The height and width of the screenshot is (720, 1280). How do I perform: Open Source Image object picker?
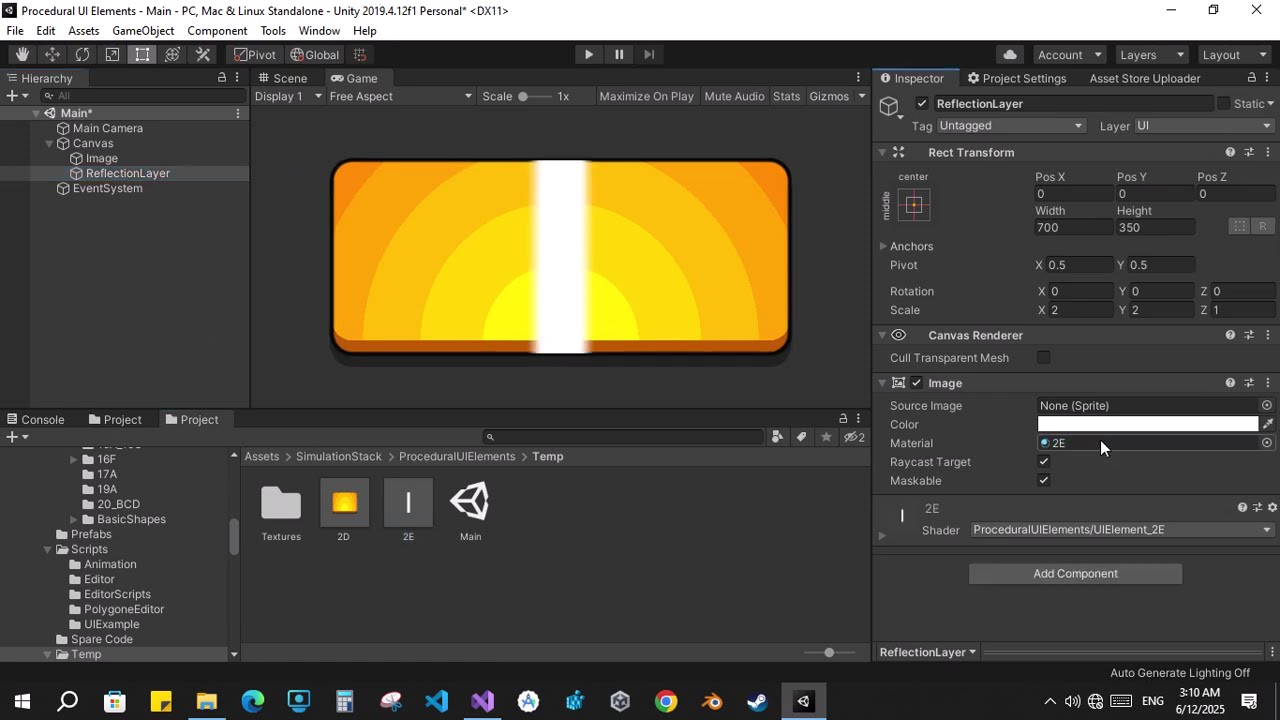coord(1267,405)
